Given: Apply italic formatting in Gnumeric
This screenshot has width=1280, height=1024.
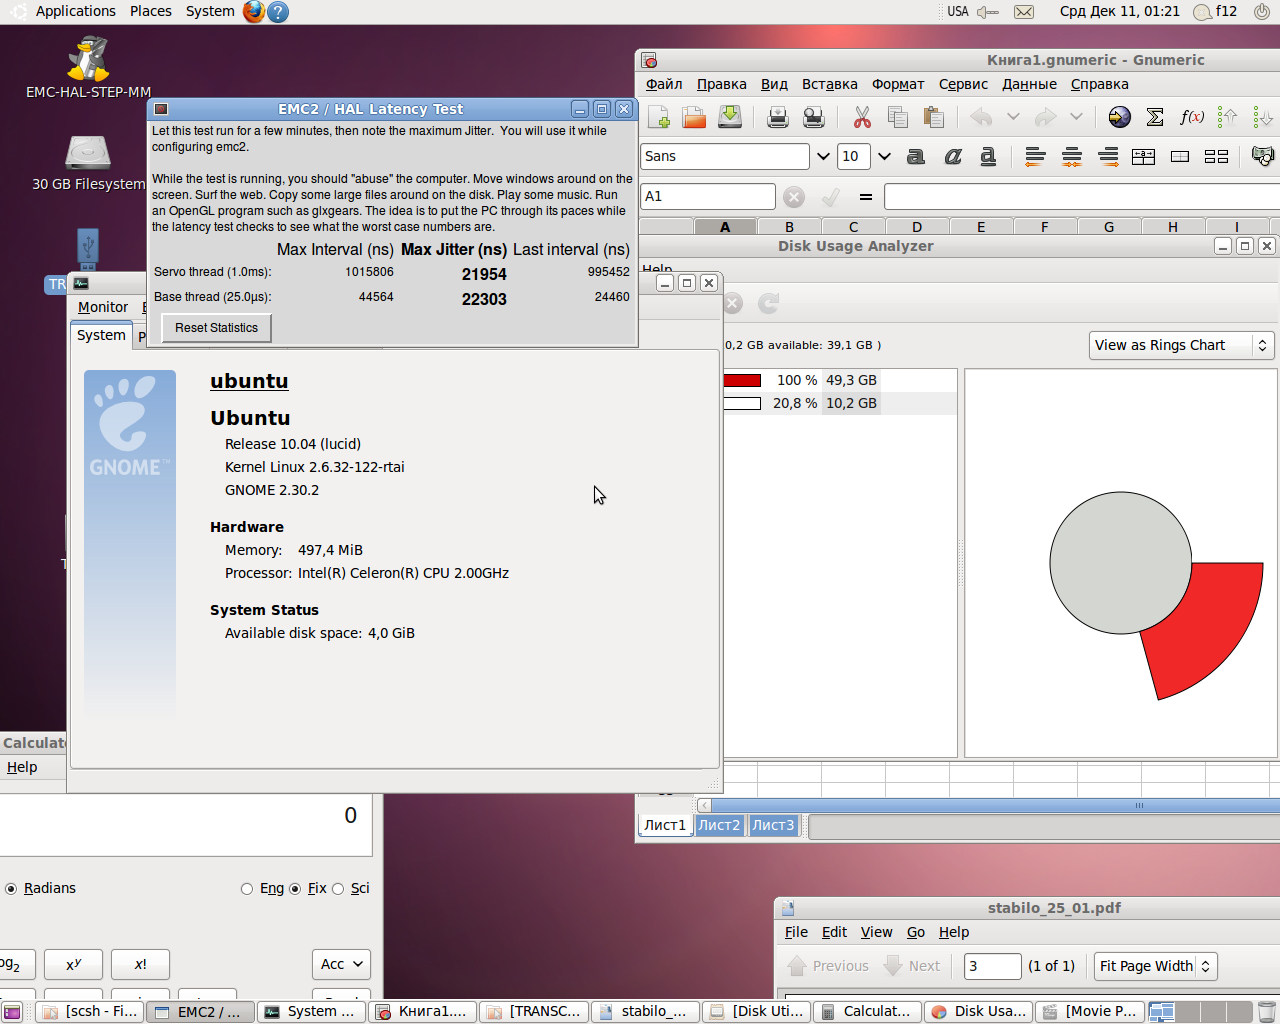Looking at the screenshot, I should pos(953,156).
